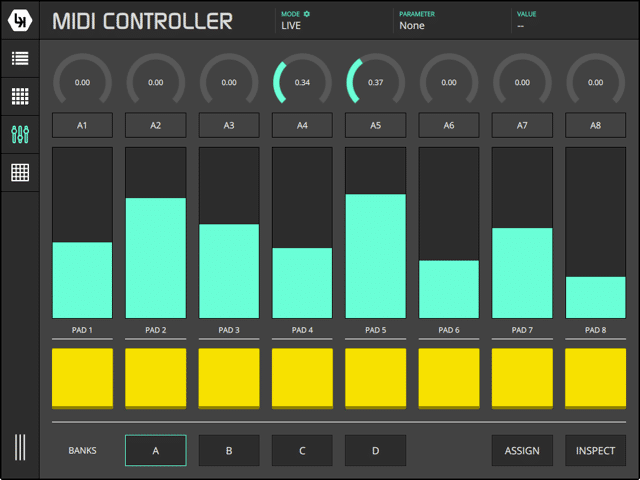Screen dimensions: 640x480
Task: Open the small grid sidebar icon
Action: pyautogui.click(x=20, y=97)
